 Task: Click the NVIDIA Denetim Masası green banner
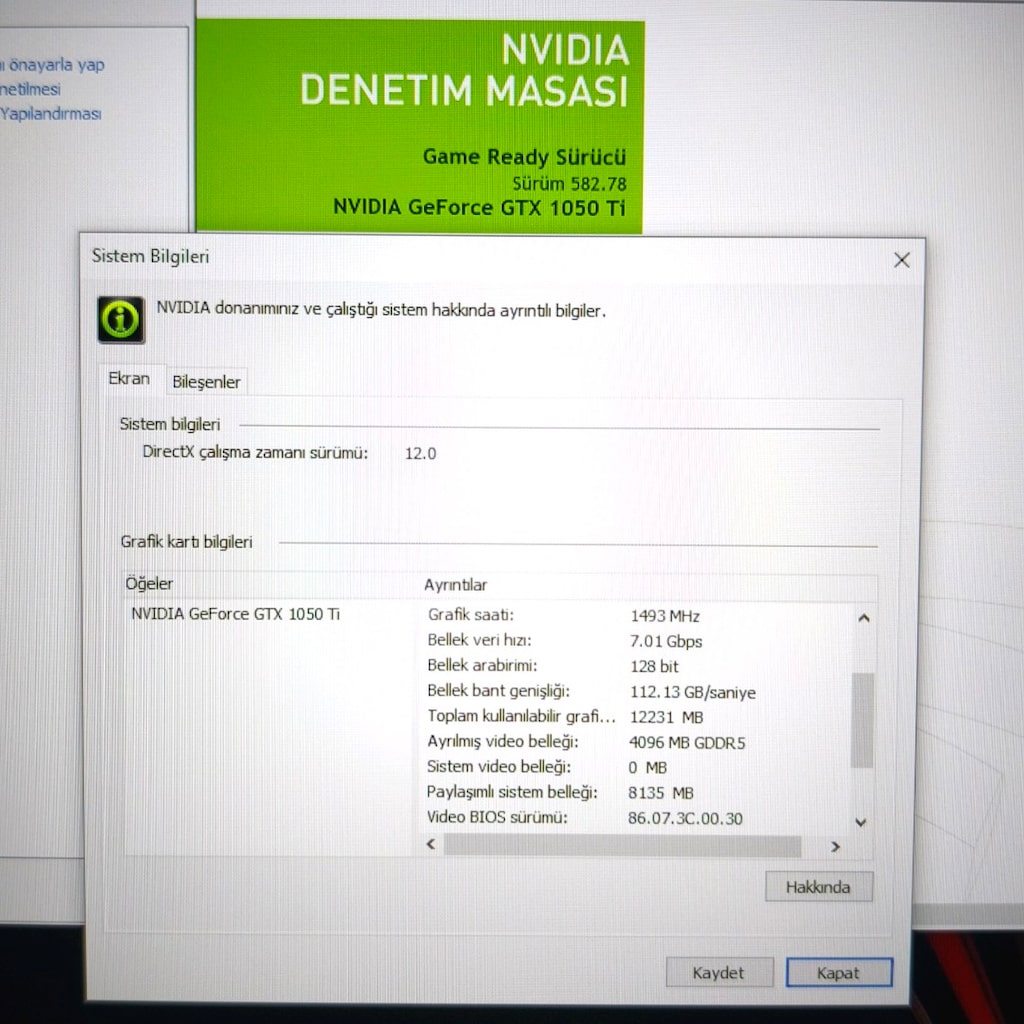point(420,126)
